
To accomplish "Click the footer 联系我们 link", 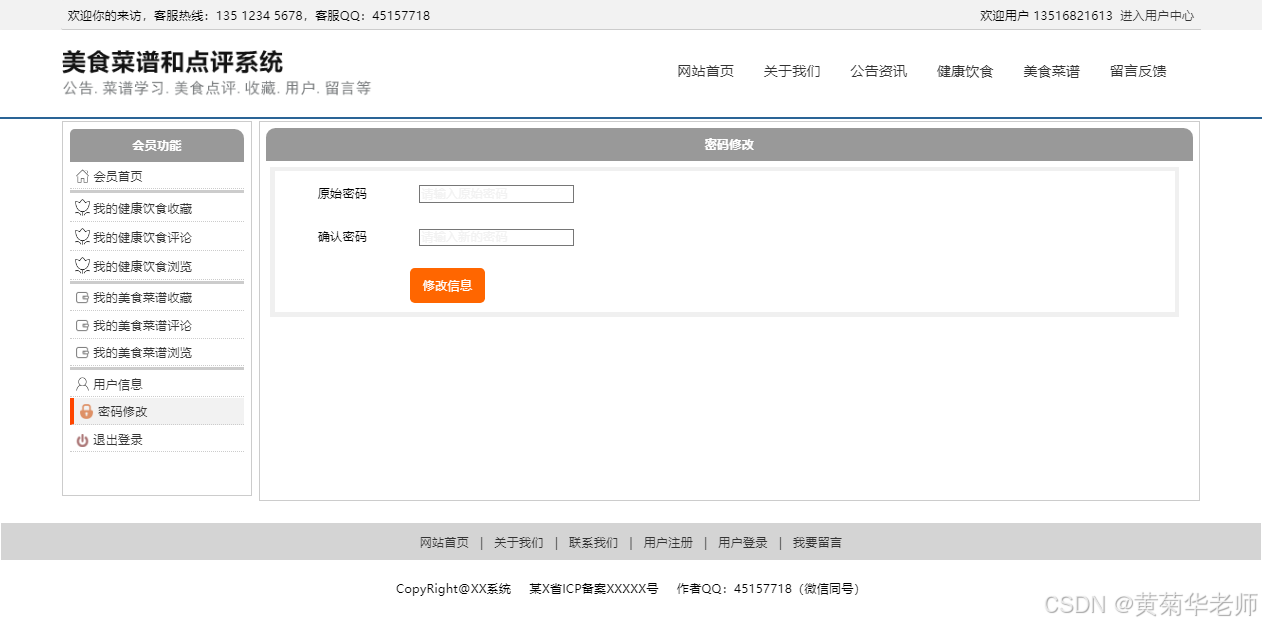I will 593,543.
